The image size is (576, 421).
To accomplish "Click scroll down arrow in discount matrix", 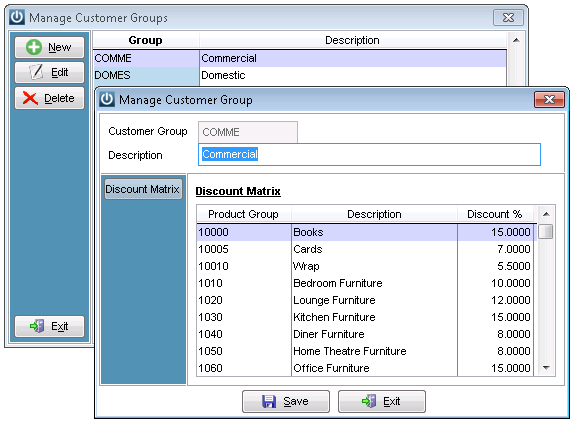I will (x=546, y=368).
